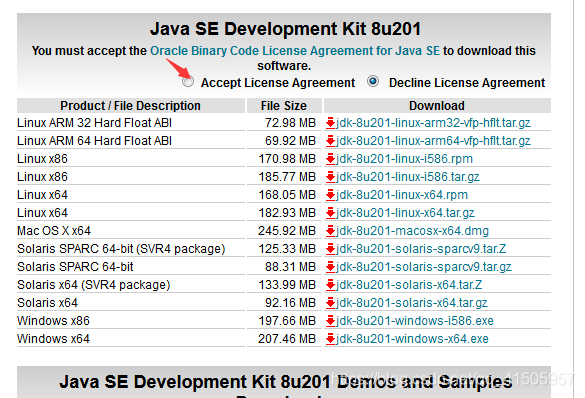
Task: Click the Product / File Description column header
Action: coord(131,106)
